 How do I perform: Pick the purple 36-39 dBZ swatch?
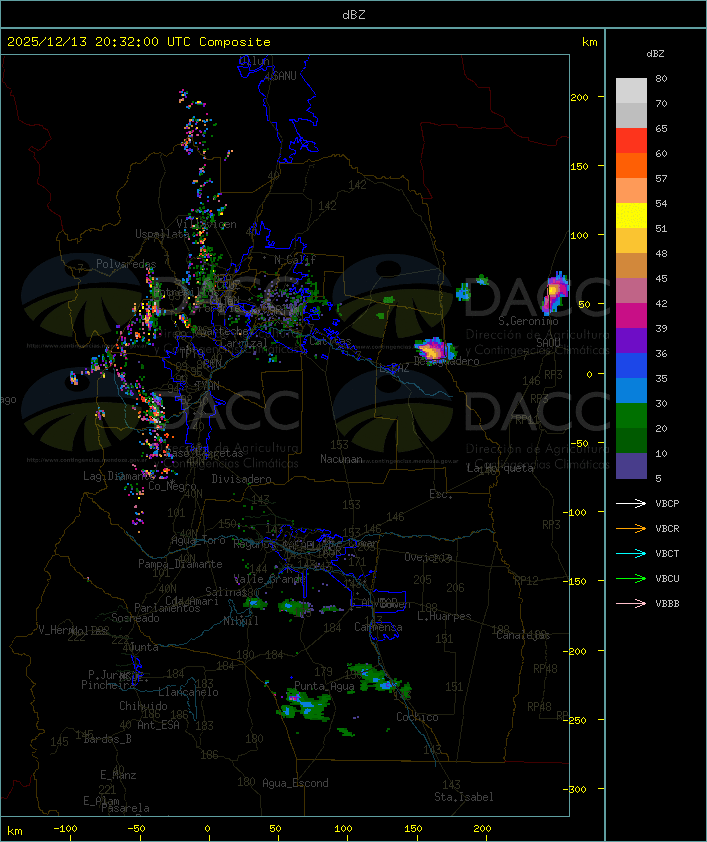click(631, 340)
